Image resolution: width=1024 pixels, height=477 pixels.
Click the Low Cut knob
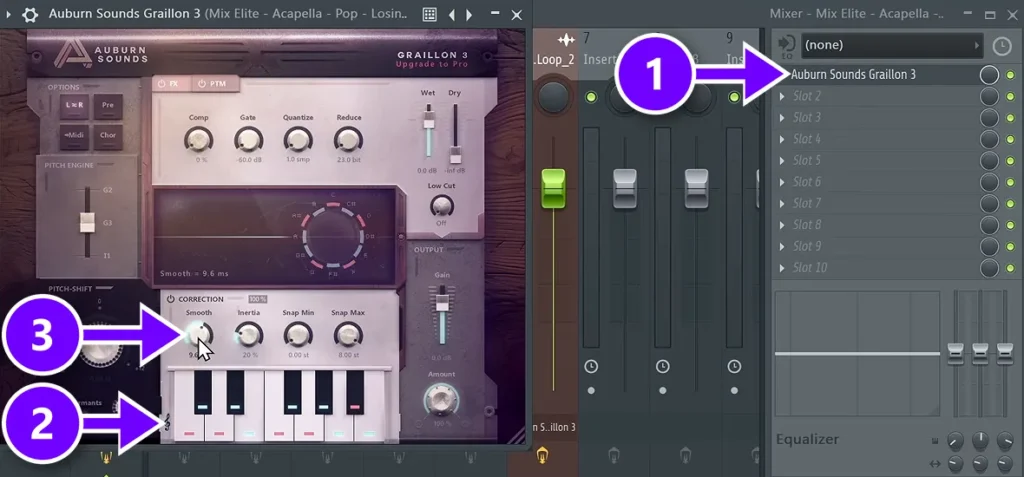coord(442,206)
